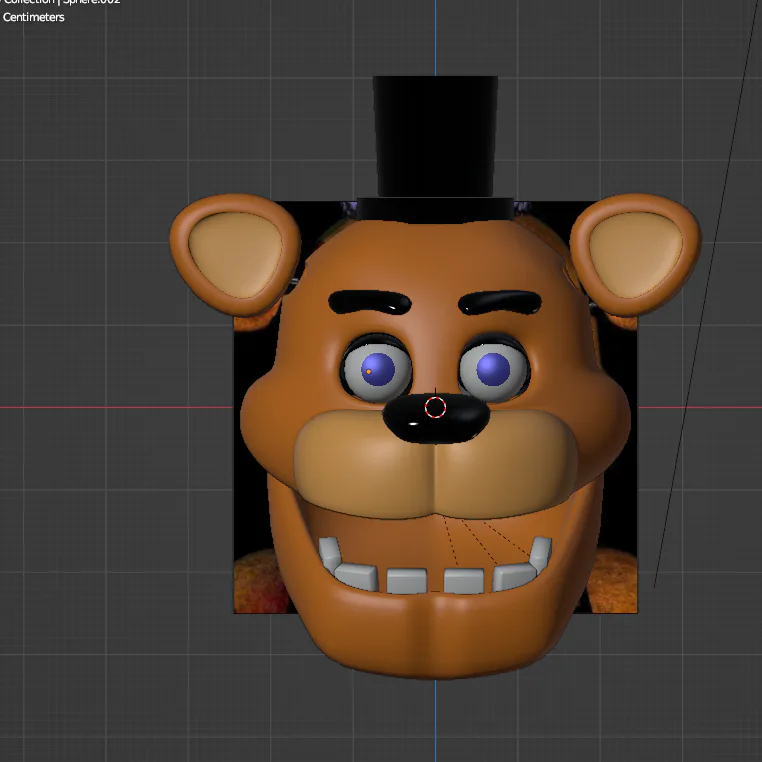
Task: Select the right-side blue iris eyeball
Action: click(494, 369)
